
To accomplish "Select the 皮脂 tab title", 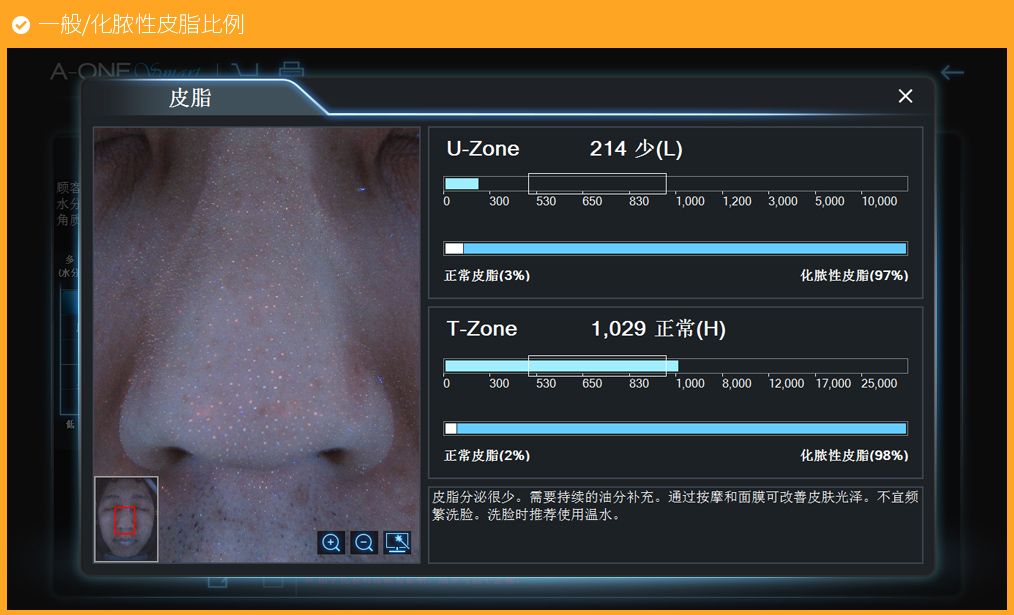I will pos(190,98).
